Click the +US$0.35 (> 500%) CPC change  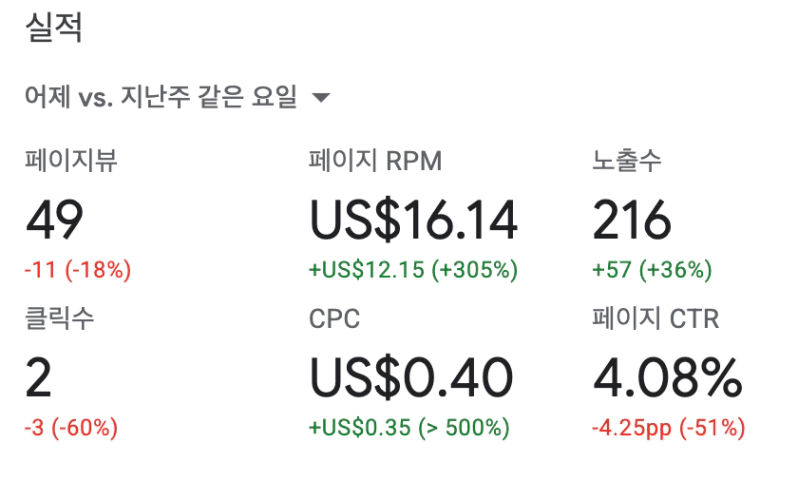[x=409, y=428]
